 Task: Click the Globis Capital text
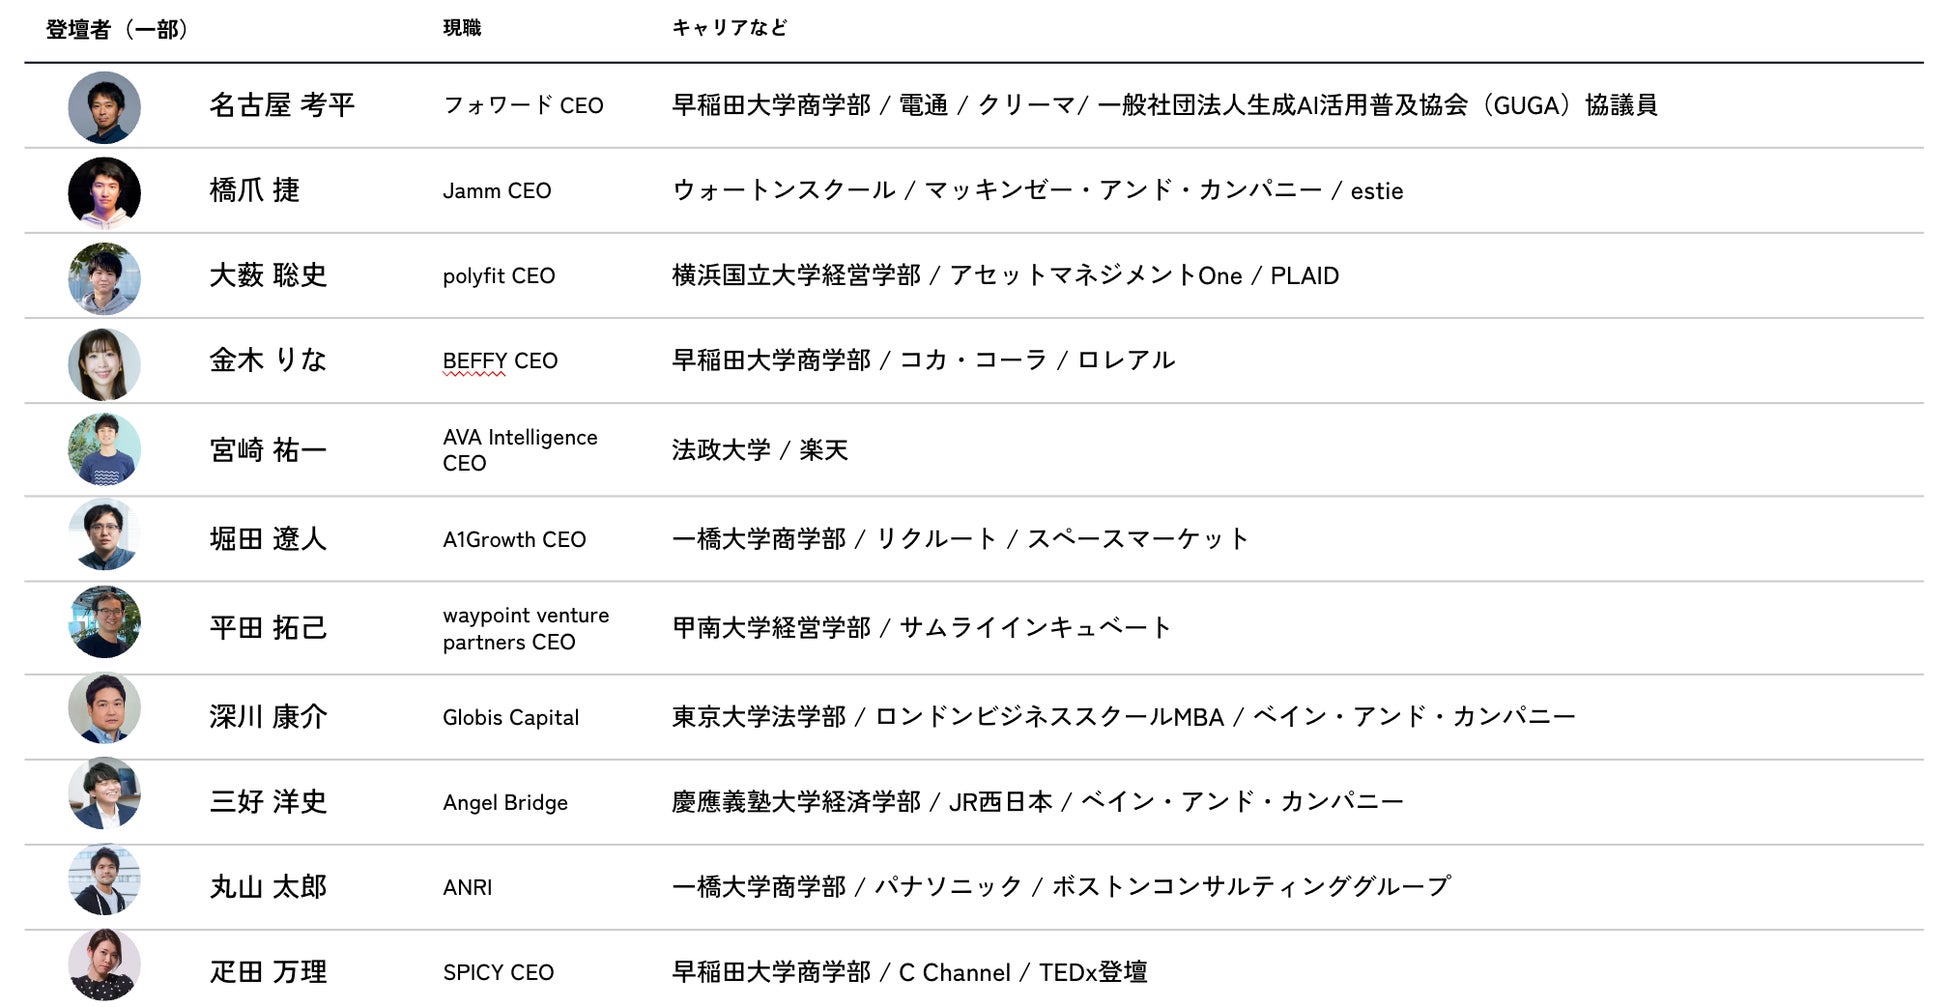coord(511,717)
